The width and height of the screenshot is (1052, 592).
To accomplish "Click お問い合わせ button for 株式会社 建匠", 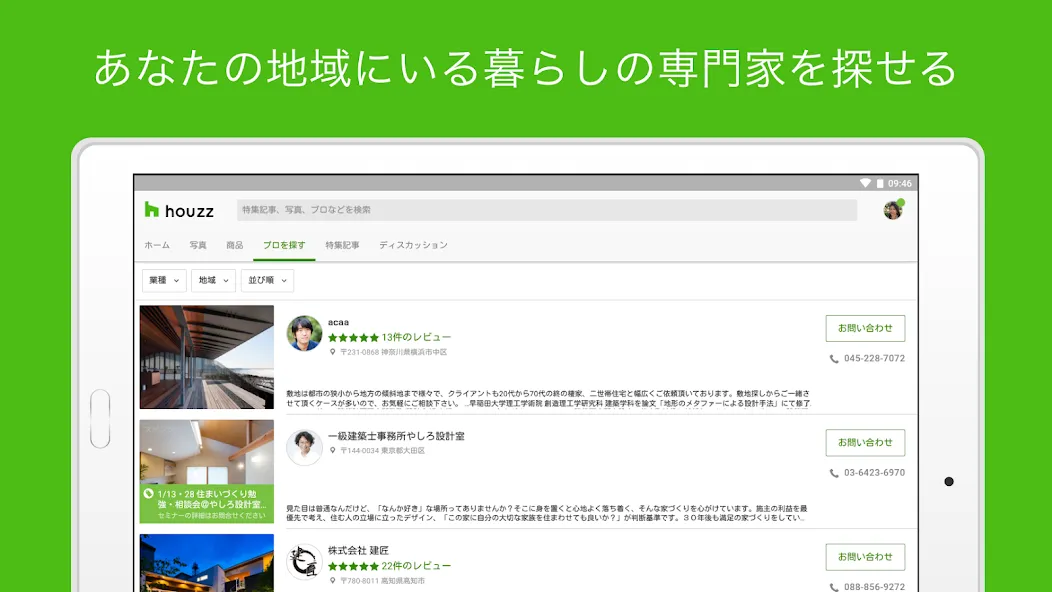I will click(865, 556).
